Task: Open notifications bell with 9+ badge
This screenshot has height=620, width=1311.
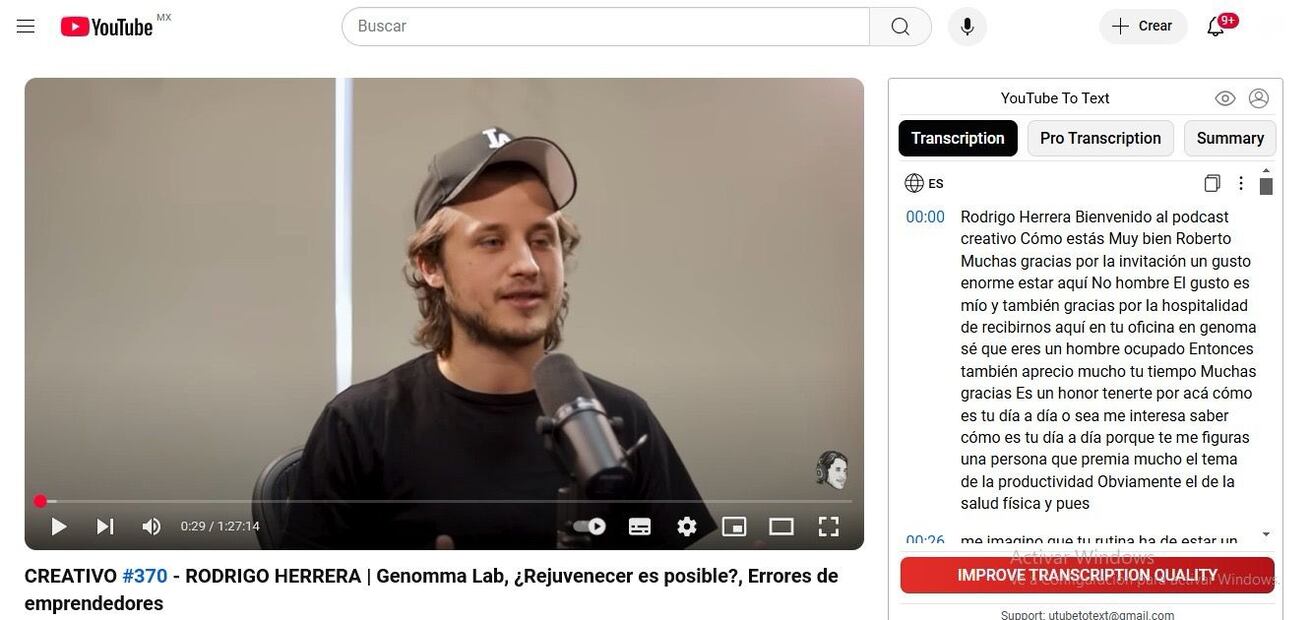Action: [1217, 26]
